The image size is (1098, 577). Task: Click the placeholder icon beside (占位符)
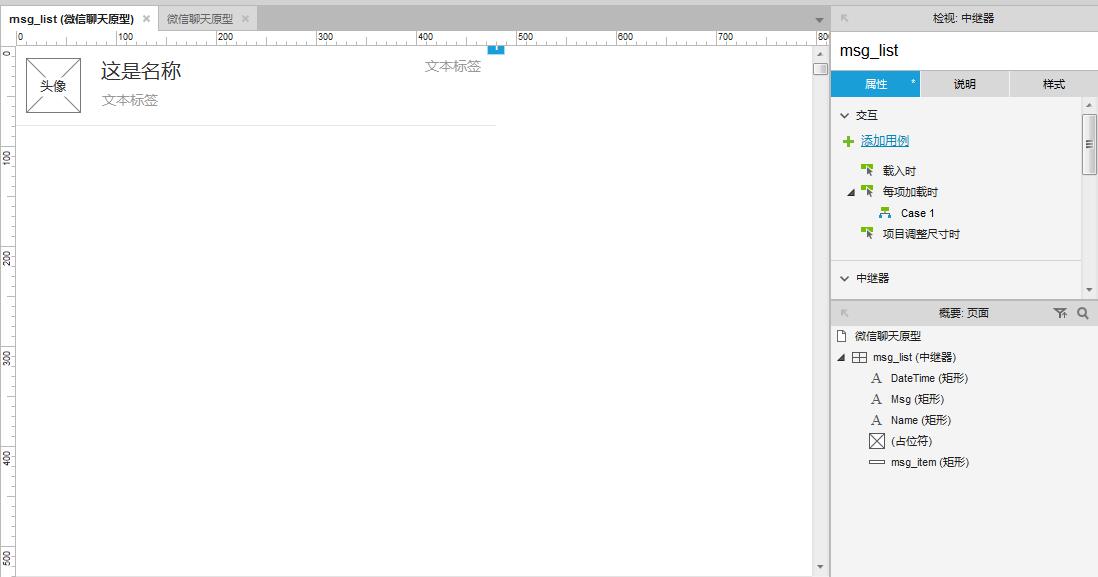[x=877, y=441]
